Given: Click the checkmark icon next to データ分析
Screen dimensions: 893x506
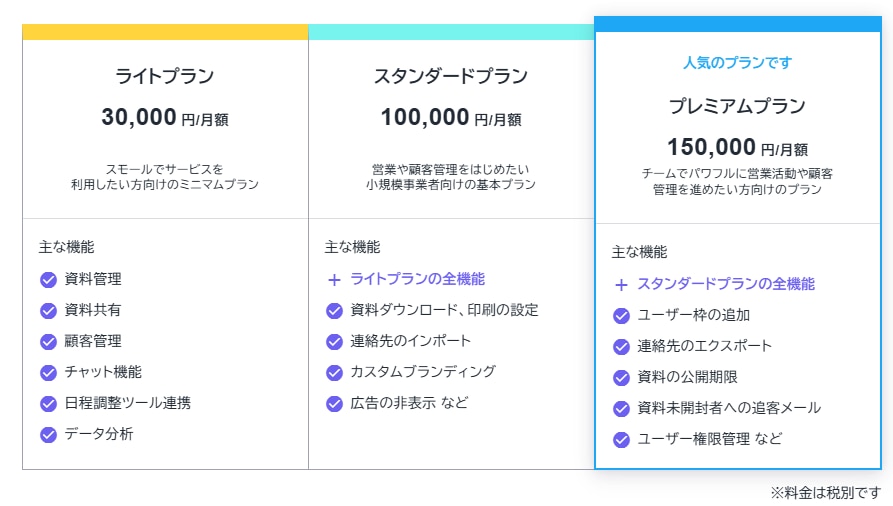Looking at the screenshot, I should pos(48,434).
